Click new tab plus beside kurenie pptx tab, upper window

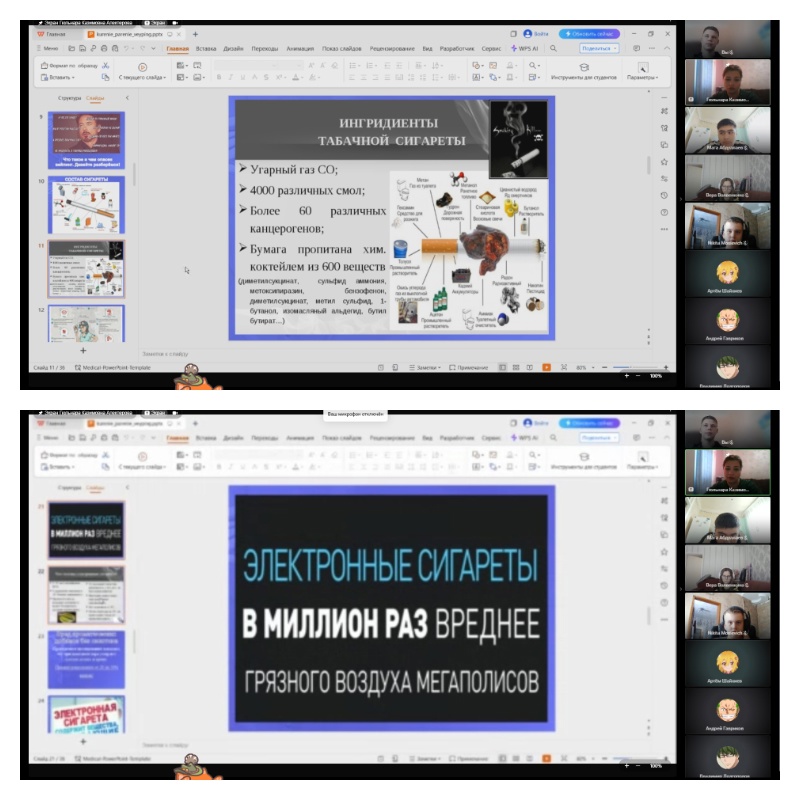195,34
